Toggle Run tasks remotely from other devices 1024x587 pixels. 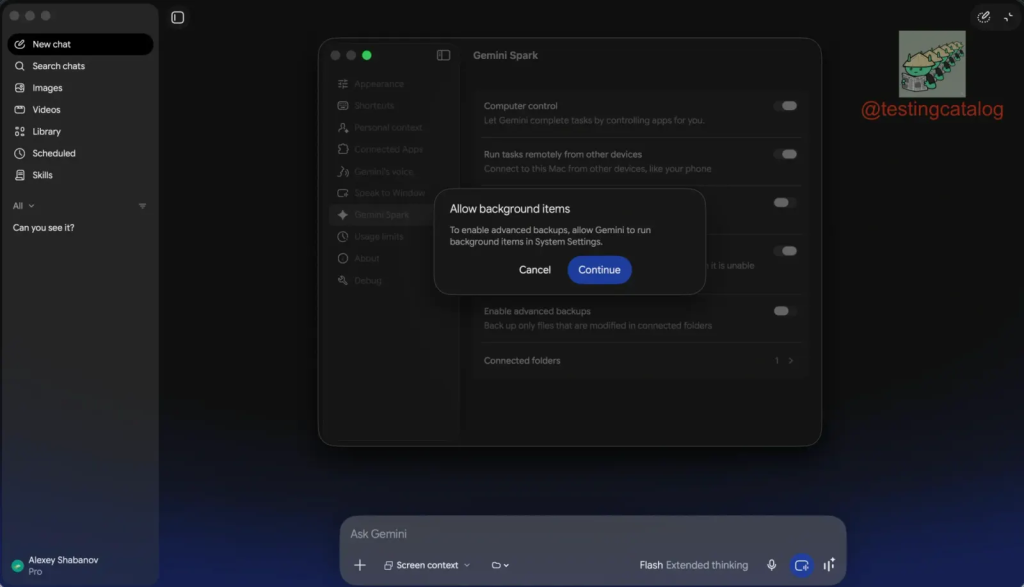tap(786, 154)
